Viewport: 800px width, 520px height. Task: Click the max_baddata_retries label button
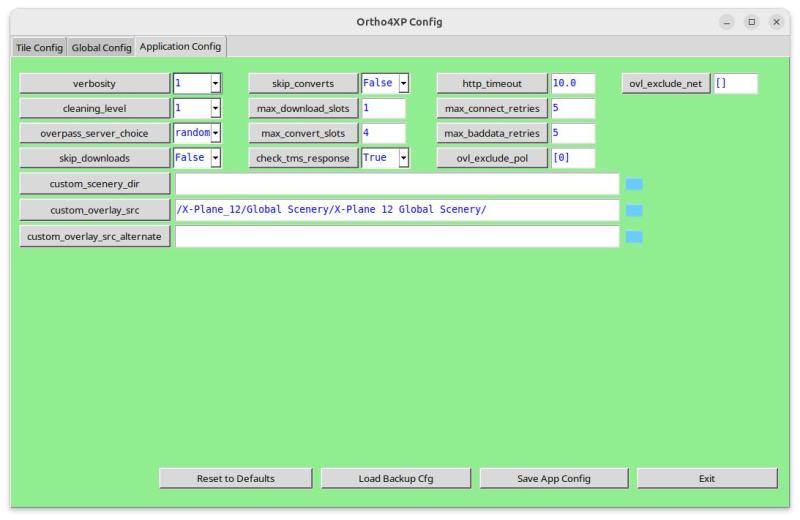click(x=492, y=133)
